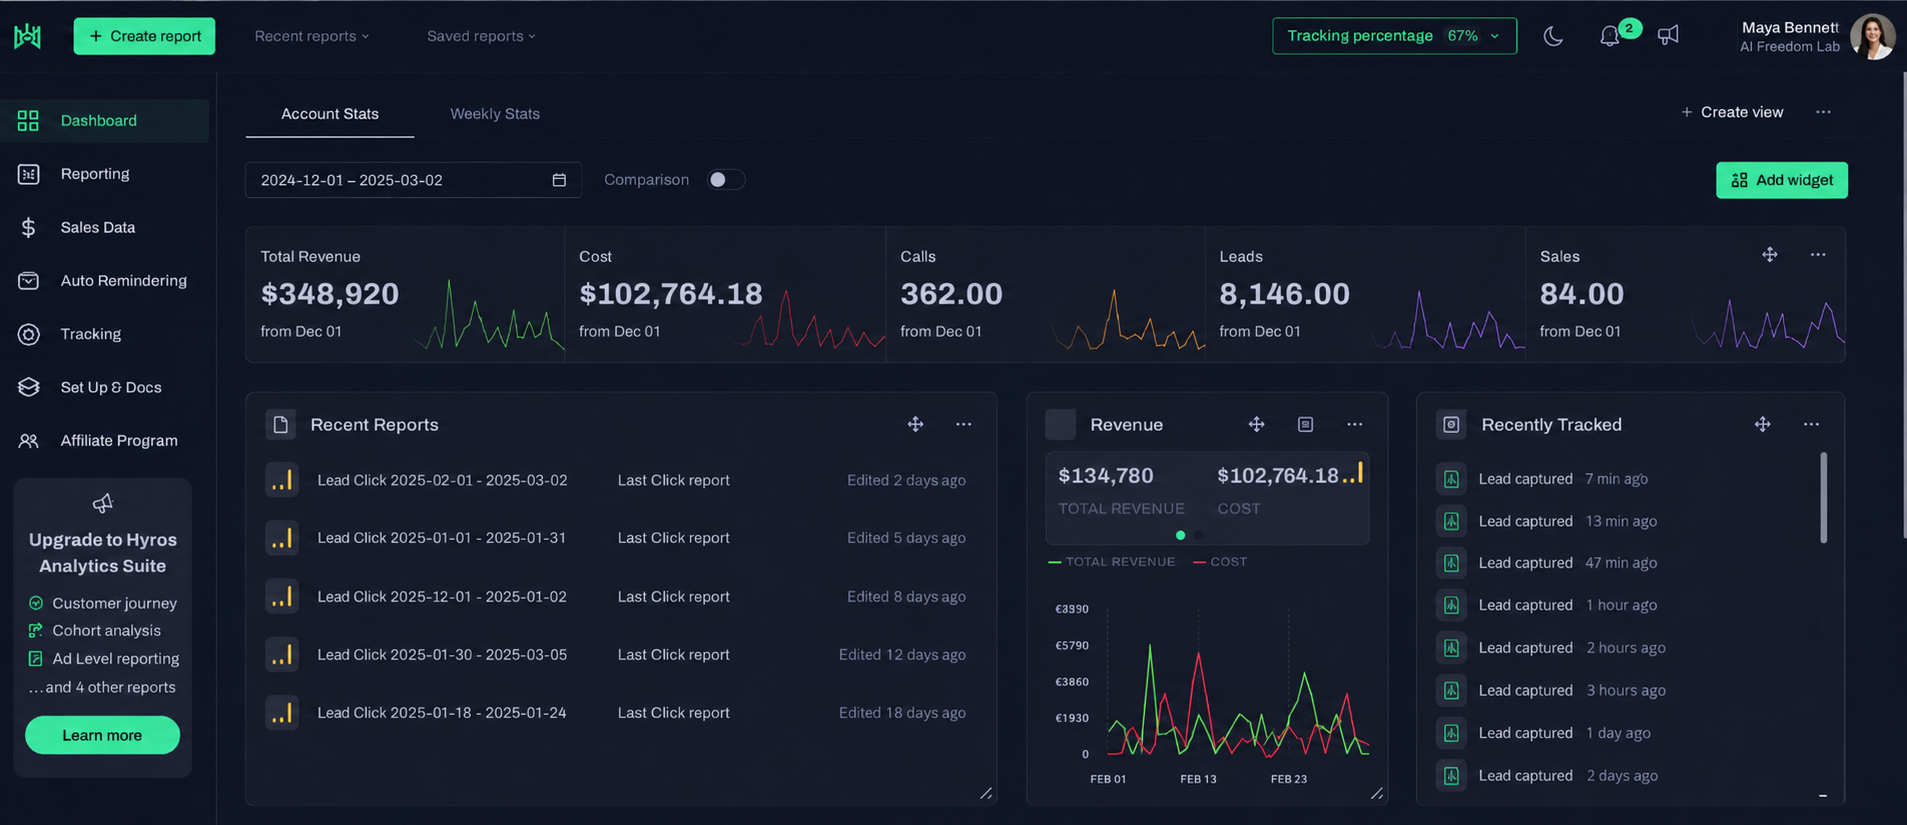The width and height of the screenshot is (1907, 825).
Task: Open Lead Click 2025-01-01 - 2025-01-31 report
Action: coord(442,538)
